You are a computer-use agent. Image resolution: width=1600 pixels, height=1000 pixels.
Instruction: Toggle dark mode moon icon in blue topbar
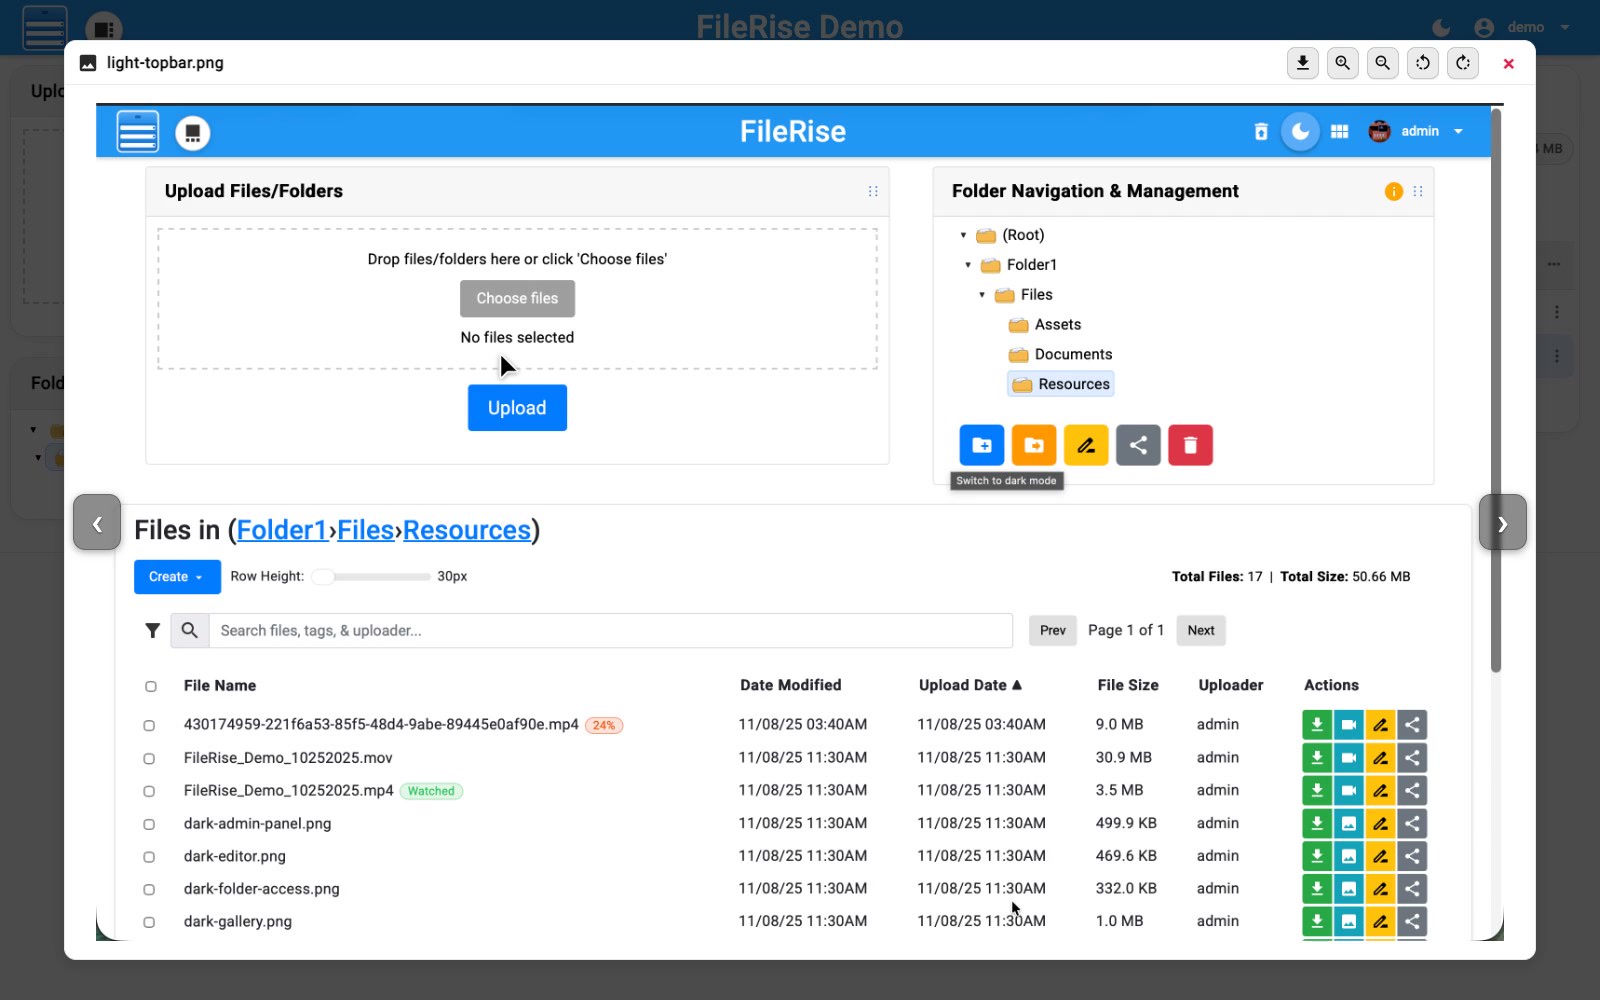[1300, 131]
